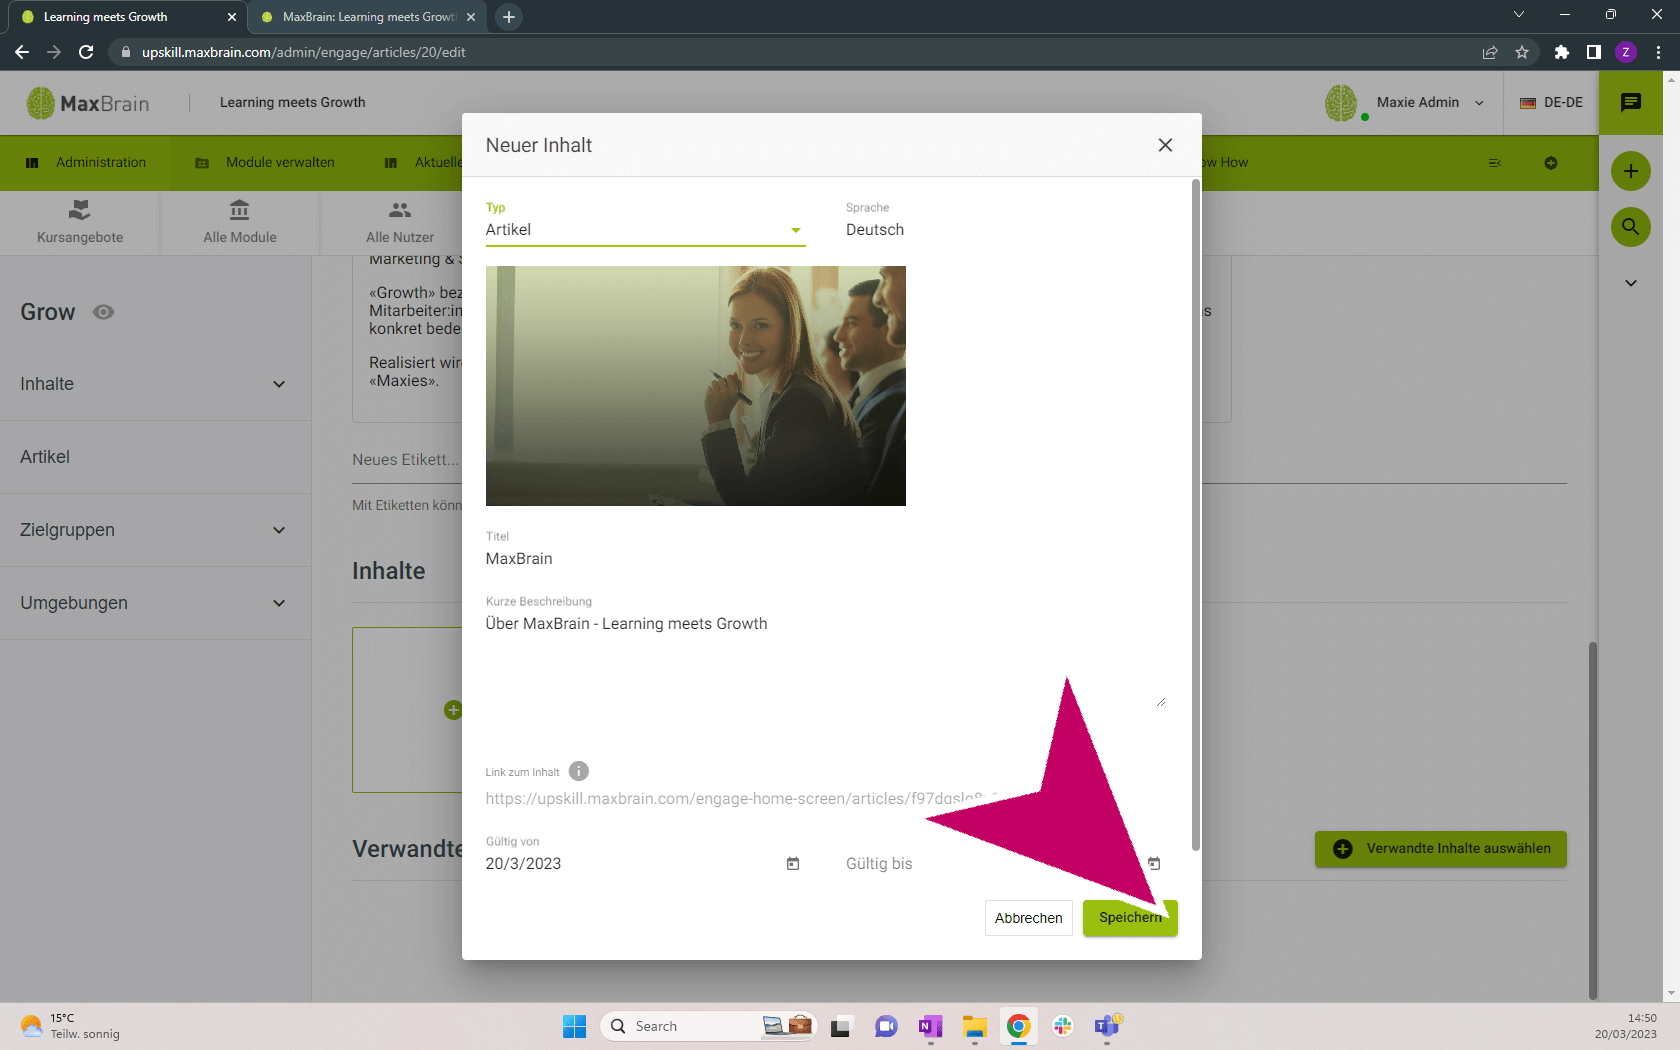Click the Sprache field showing Deutsch
Screen dimensions: 1680x1050
pos(1005,230)
